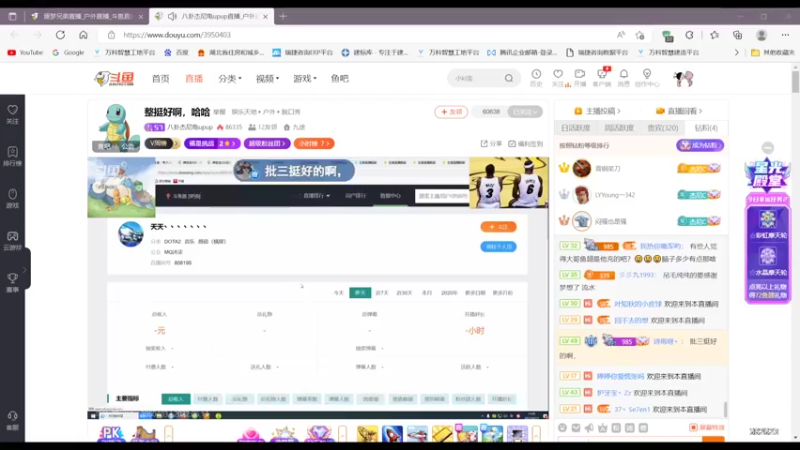Click the 友邻 plus button
Viewport: 800px width, 450px height.
pos(451,112)
